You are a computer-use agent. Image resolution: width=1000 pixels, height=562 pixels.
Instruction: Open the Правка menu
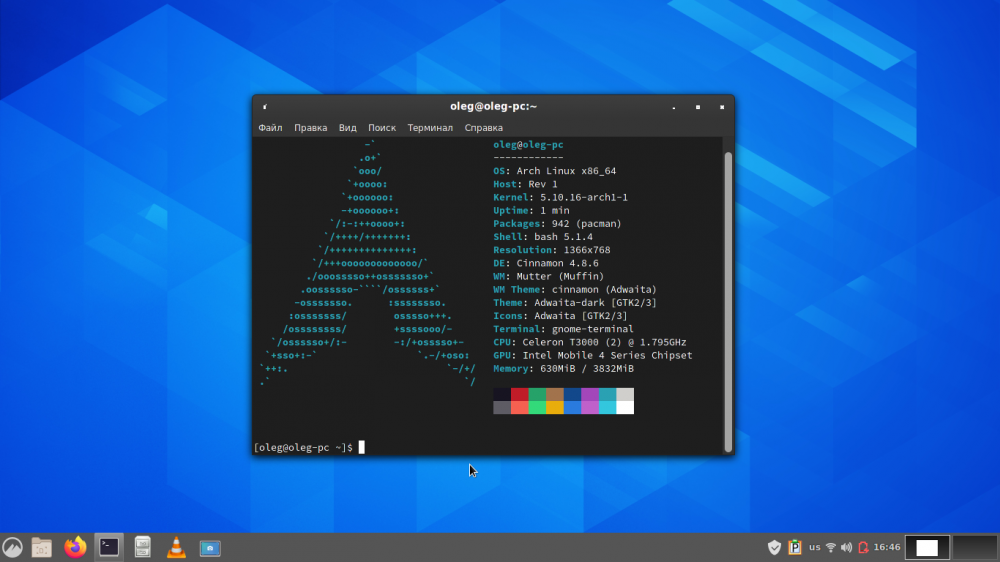[311, 128]
